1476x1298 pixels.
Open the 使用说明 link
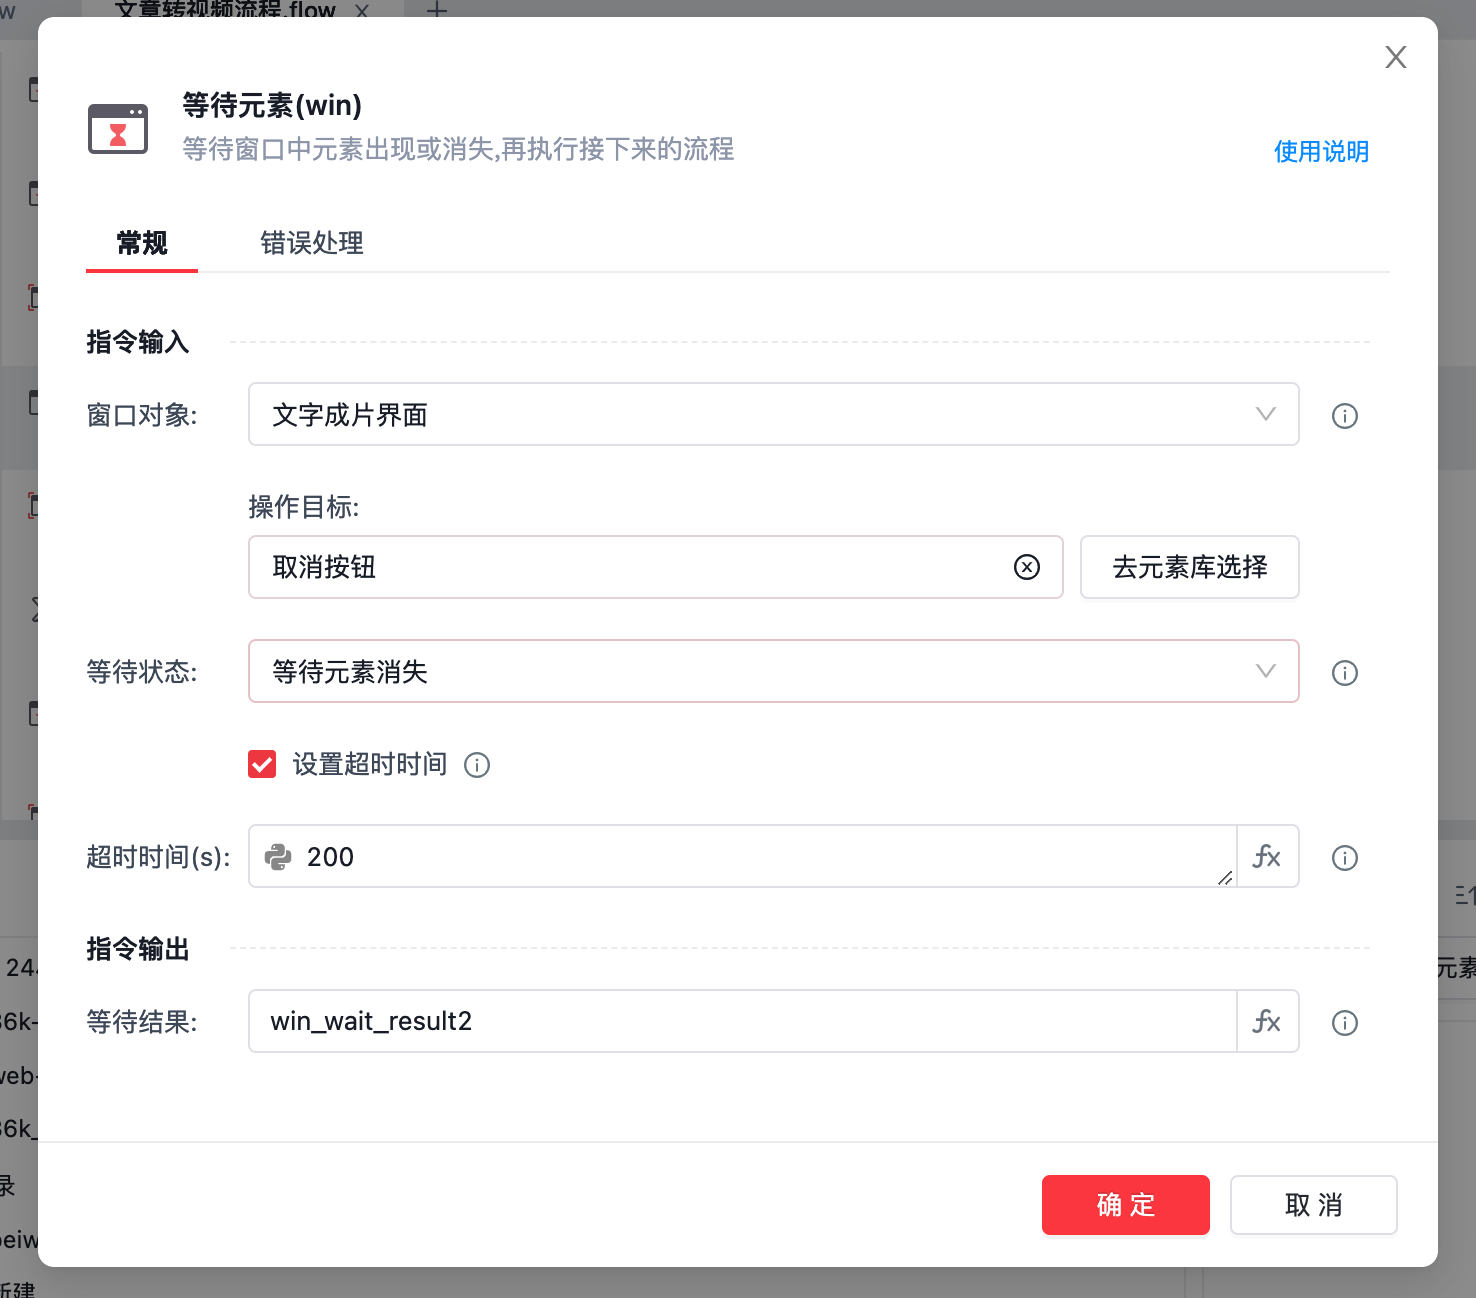point(1321,151)
